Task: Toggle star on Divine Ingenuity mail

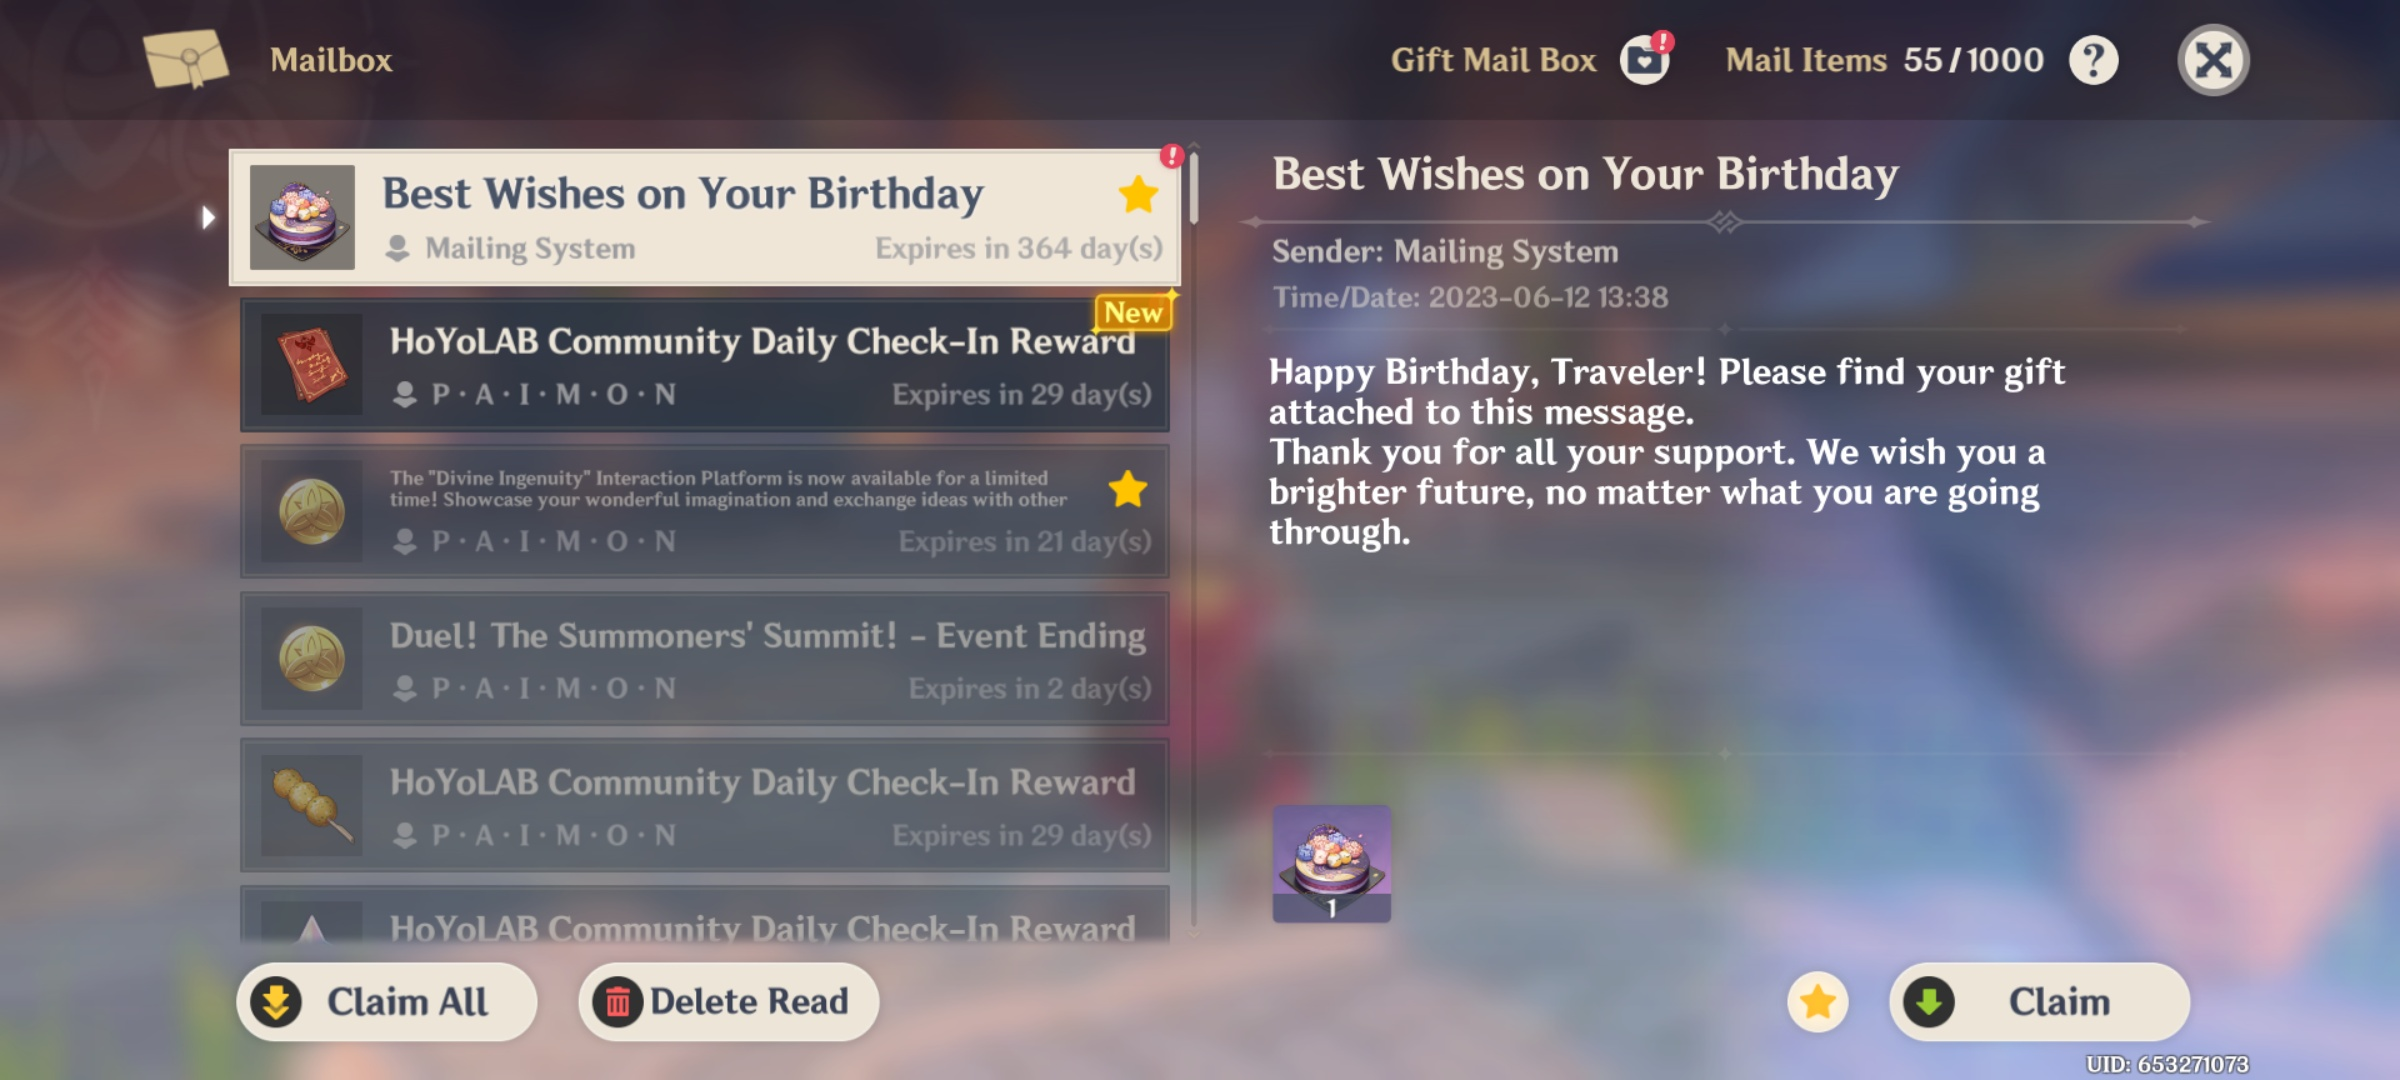Action: 1128,489
